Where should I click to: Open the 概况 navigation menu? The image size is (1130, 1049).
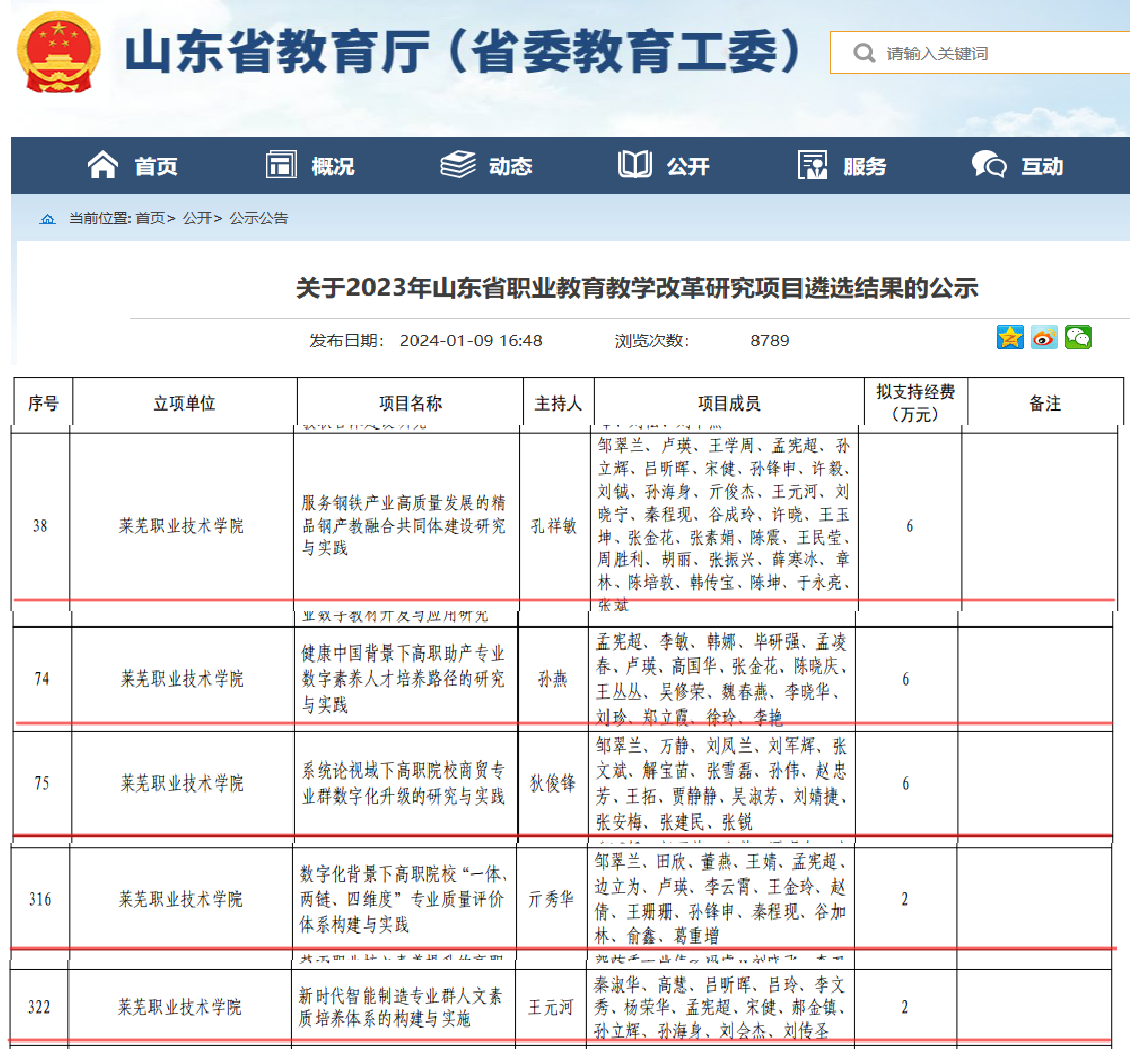click(311, 166)
